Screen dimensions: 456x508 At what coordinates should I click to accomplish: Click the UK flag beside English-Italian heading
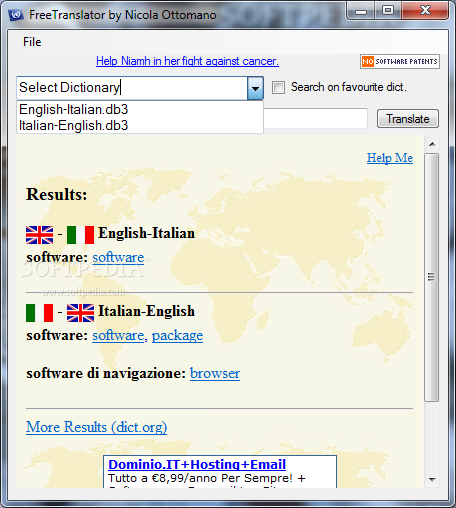[39, 235]
